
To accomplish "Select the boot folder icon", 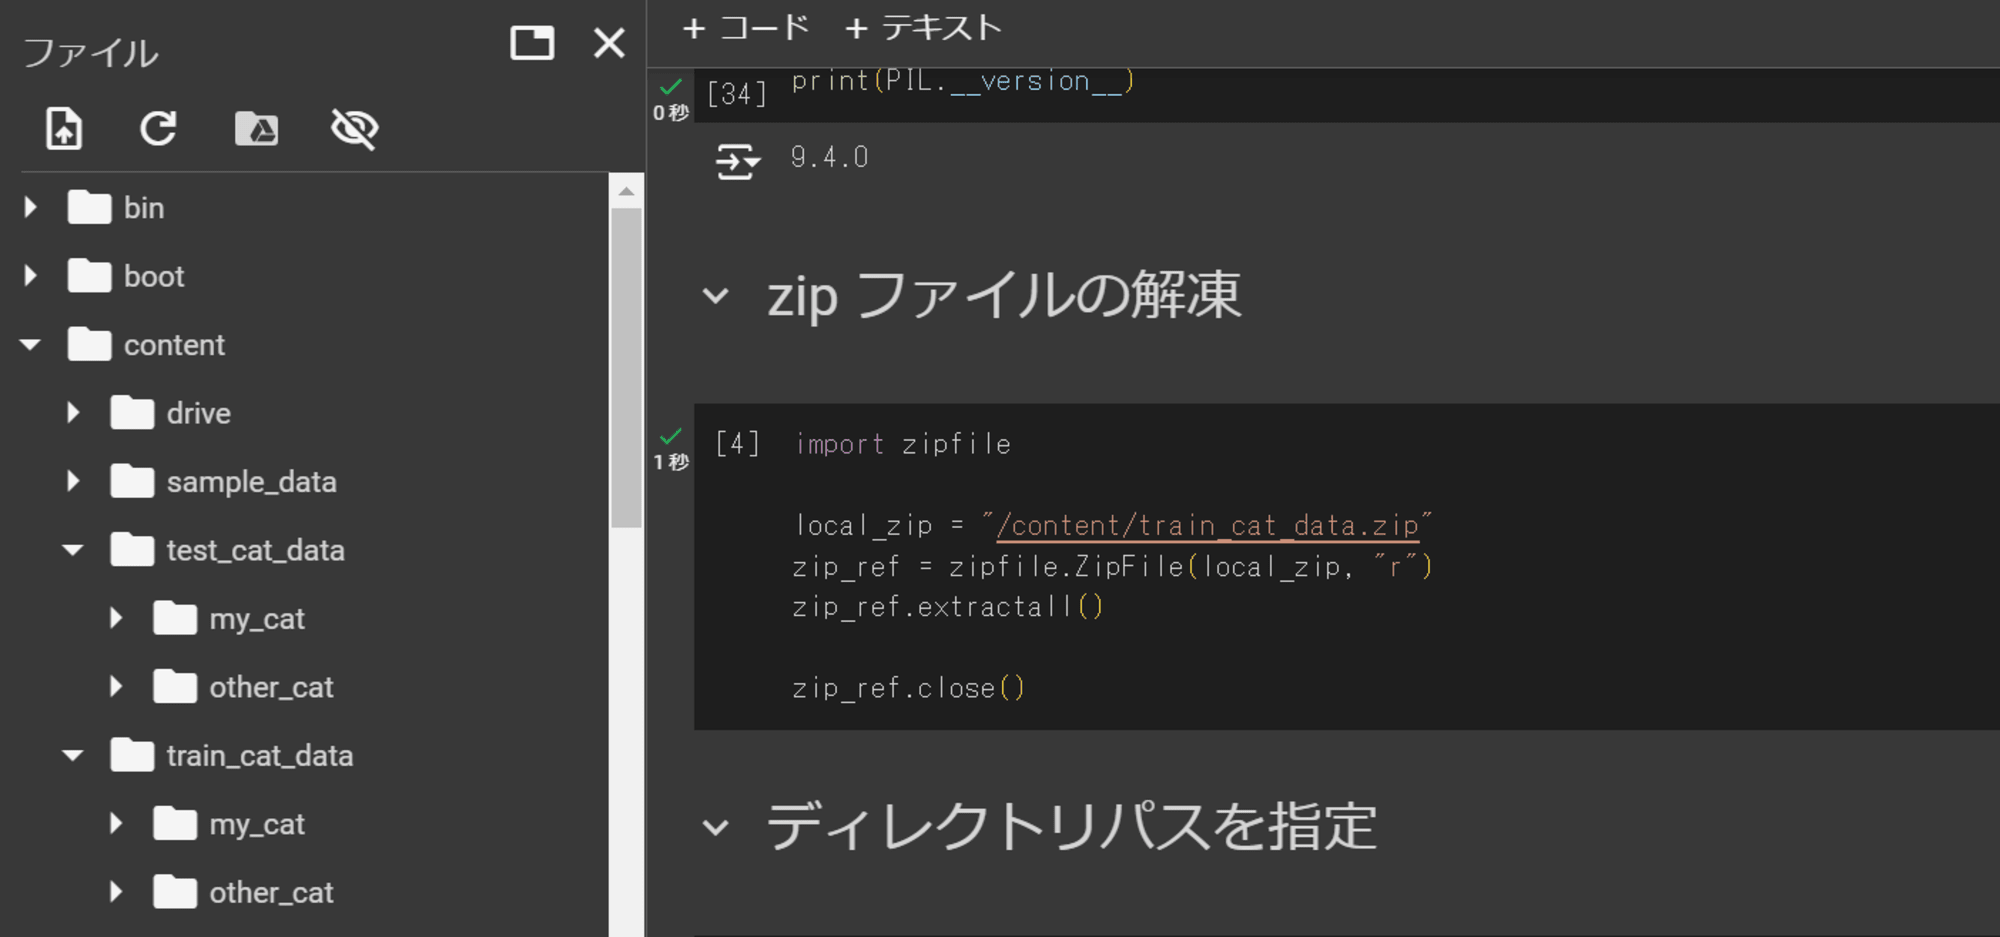I will click(x=89, y=275).
